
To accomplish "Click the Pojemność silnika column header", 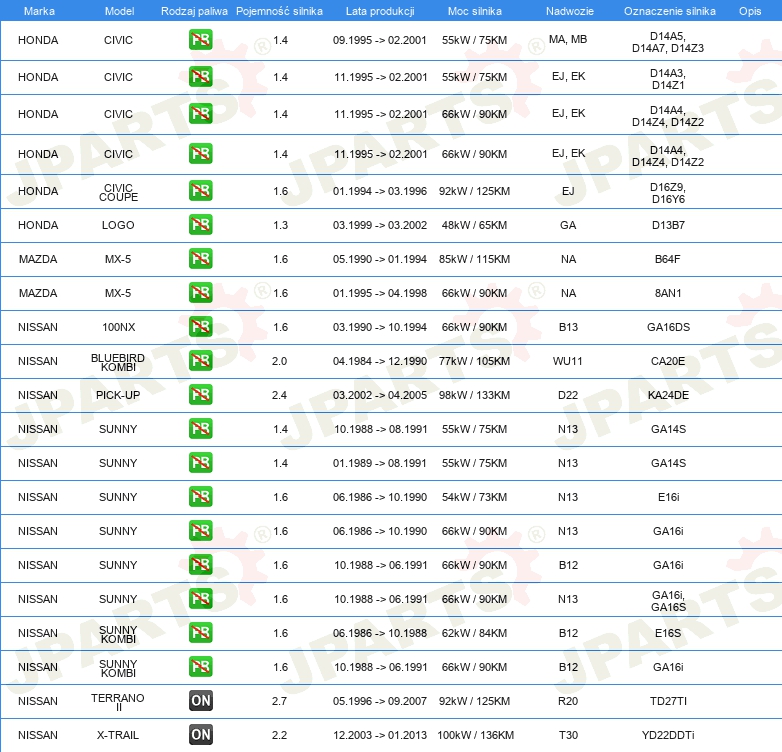I will [x=279, y=11].
